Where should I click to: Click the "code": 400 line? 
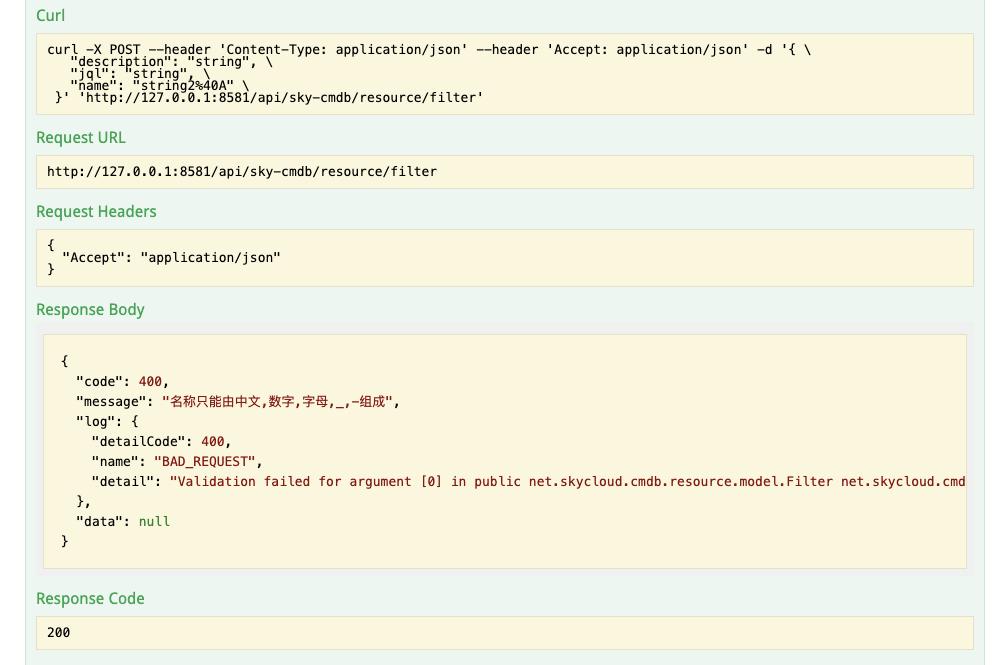coord(122,382)
